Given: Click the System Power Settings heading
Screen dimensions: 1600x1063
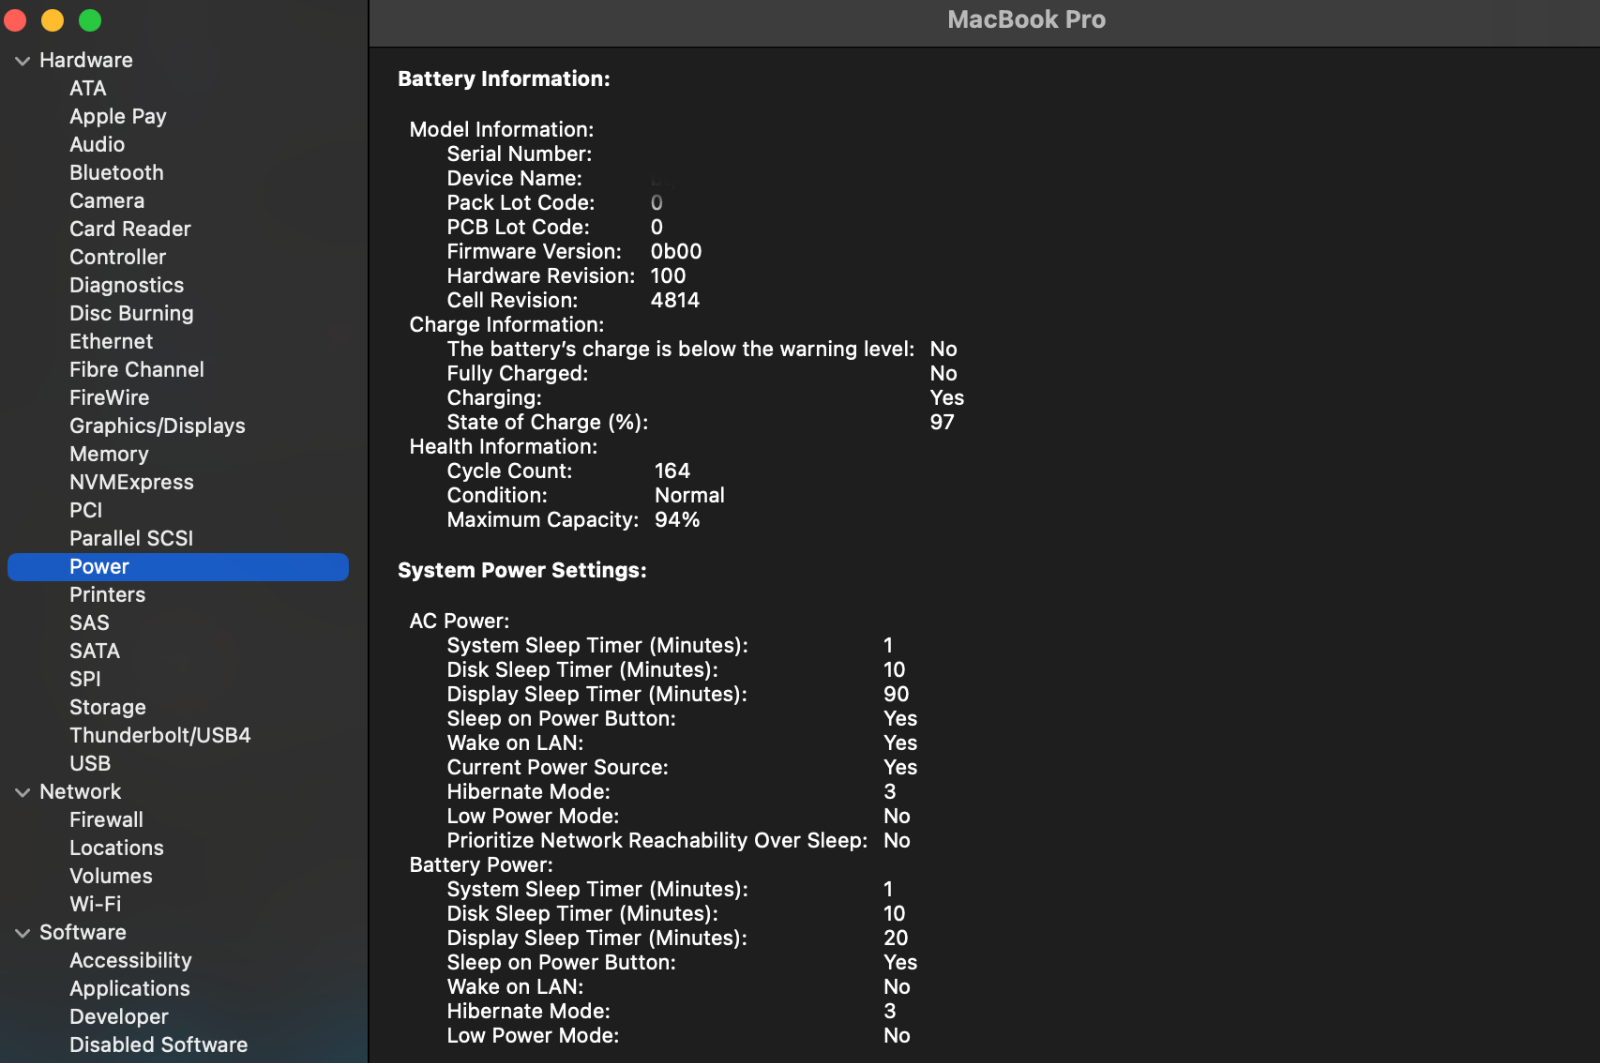Looking at the screenshot, I should pyautogui.click(x=522, y=570).
